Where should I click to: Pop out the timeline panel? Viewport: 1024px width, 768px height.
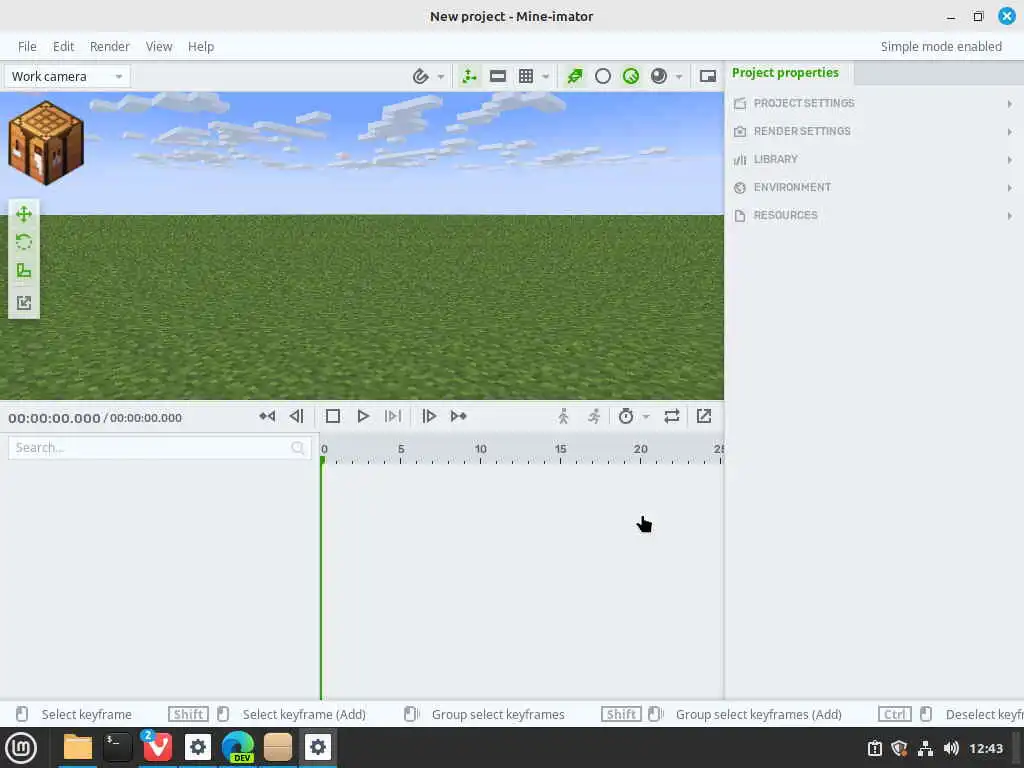click(704, 416)
